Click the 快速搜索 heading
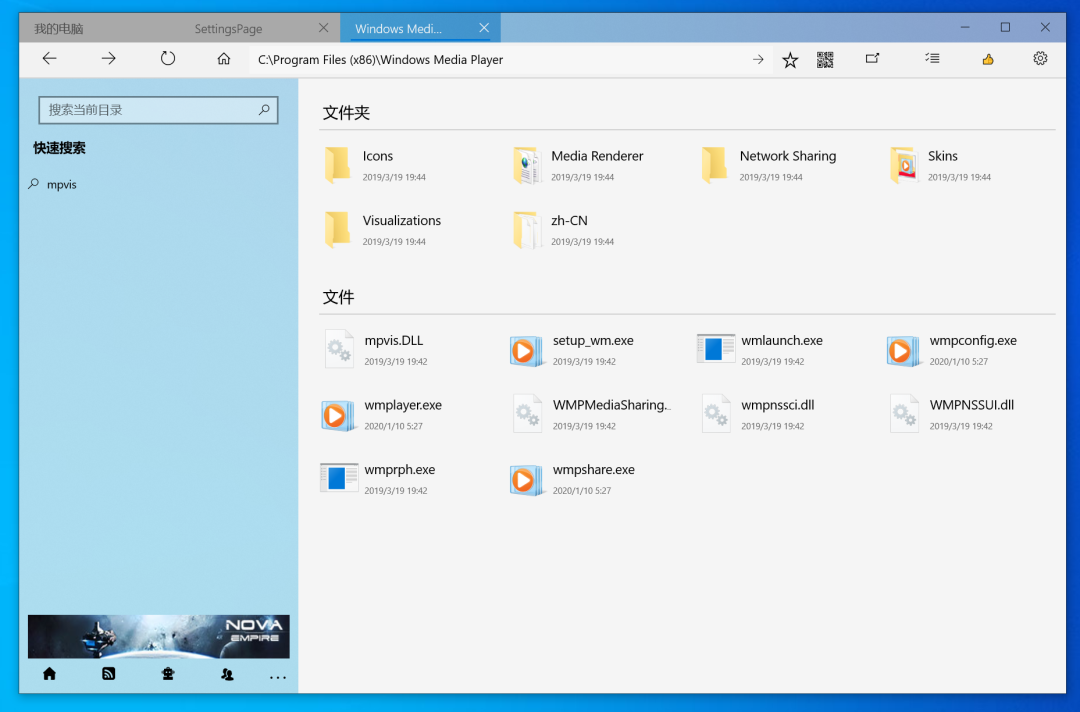Screen dimensions: 1080x712 [59, 148]
